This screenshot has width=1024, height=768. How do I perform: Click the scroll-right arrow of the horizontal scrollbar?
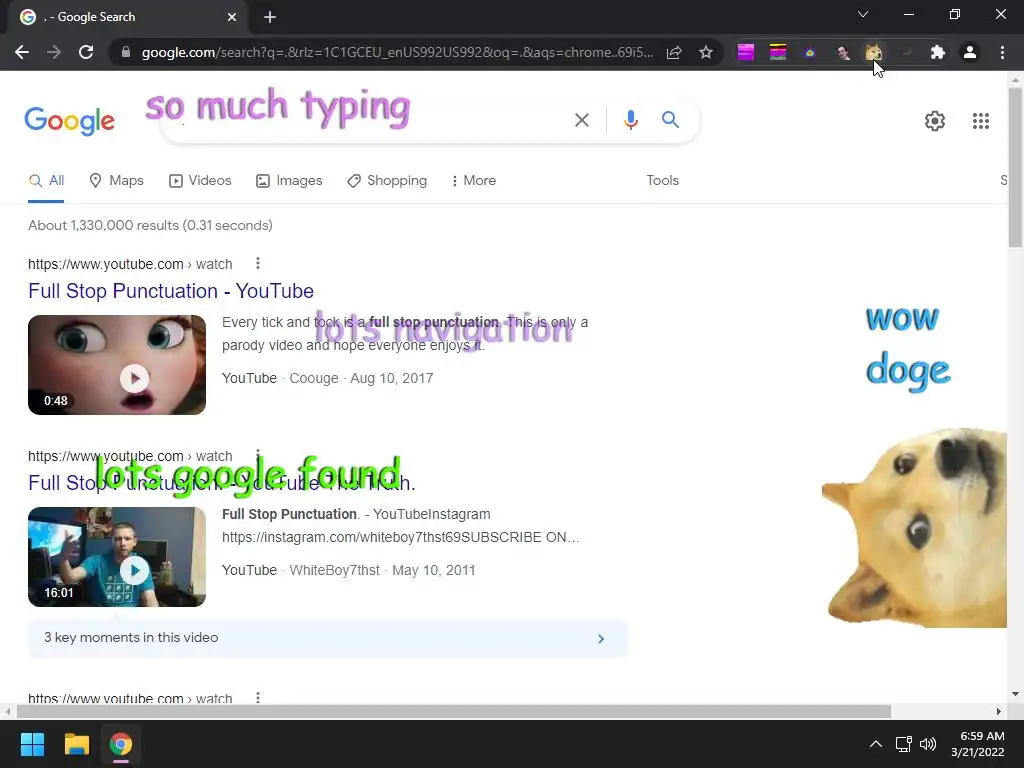[x=999, y=711]
